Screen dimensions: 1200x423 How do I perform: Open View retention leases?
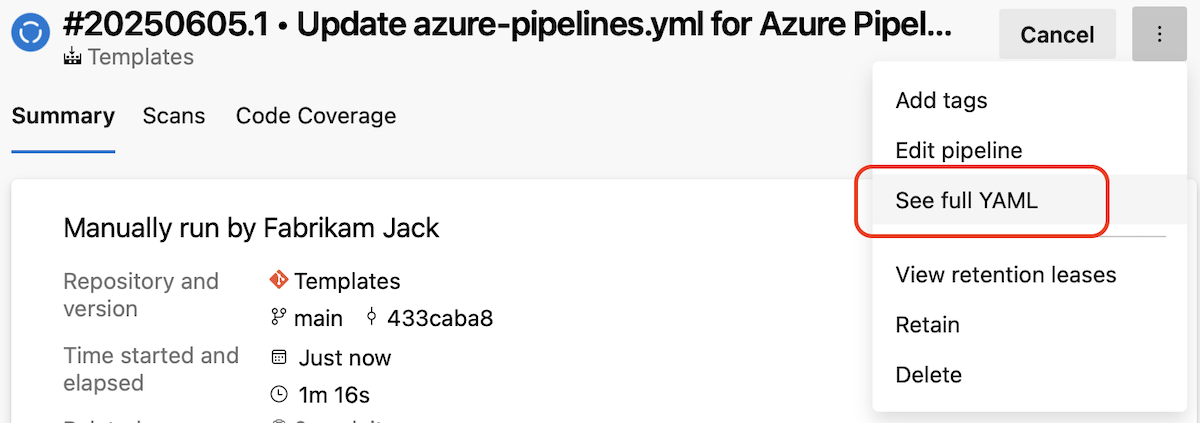(x=1005, y=274)
